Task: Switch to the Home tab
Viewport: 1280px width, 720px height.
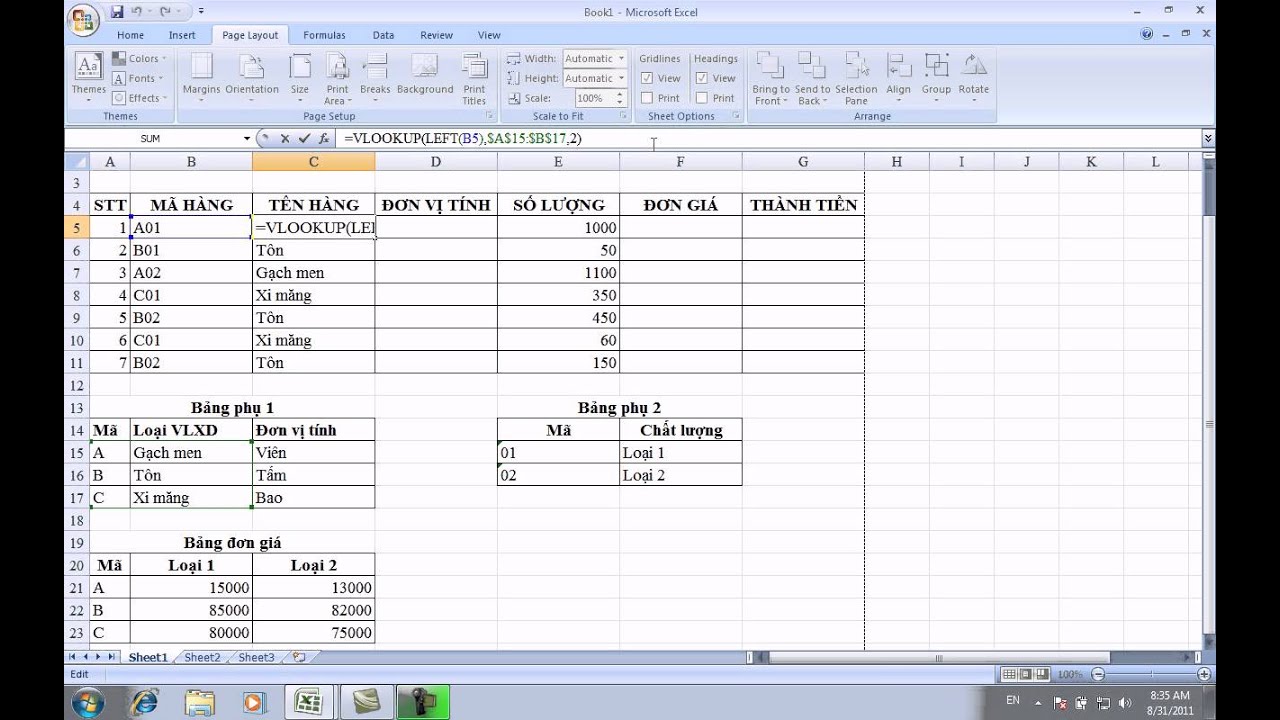Action: click(x=130, y=35)
